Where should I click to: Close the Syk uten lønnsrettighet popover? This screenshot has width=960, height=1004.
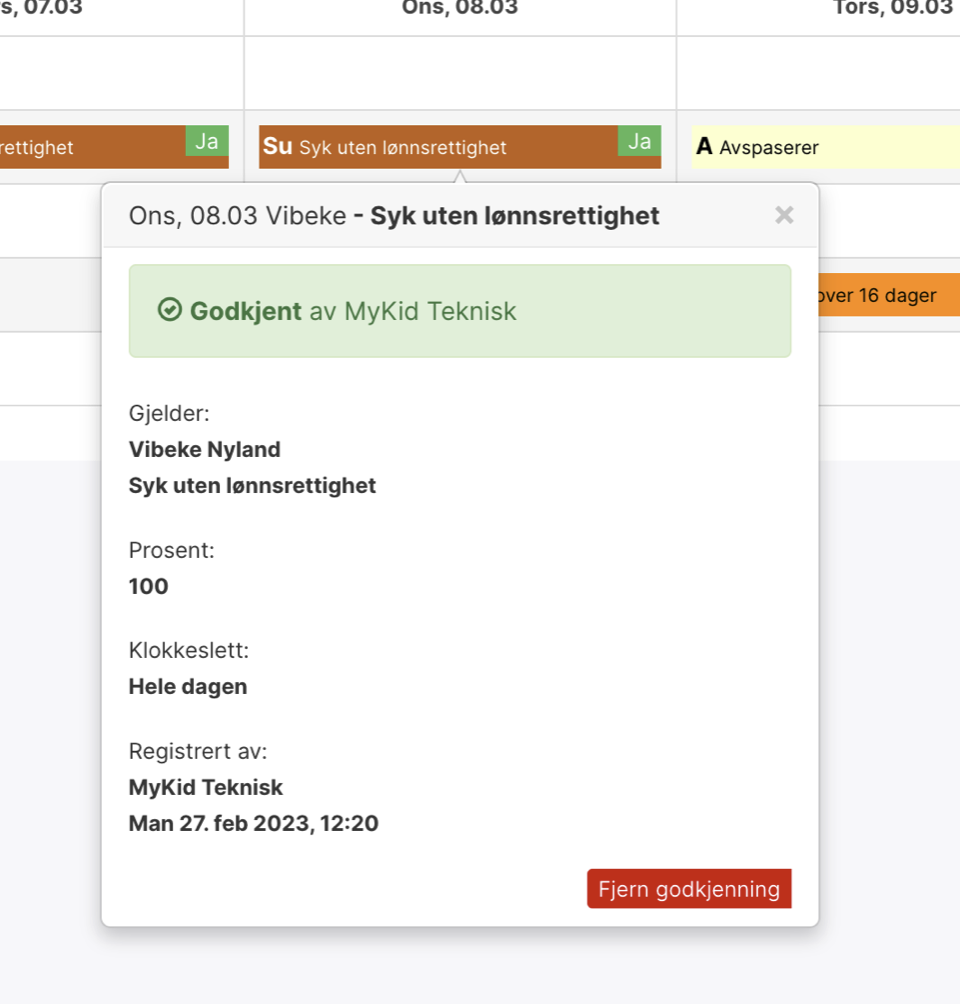784,215
